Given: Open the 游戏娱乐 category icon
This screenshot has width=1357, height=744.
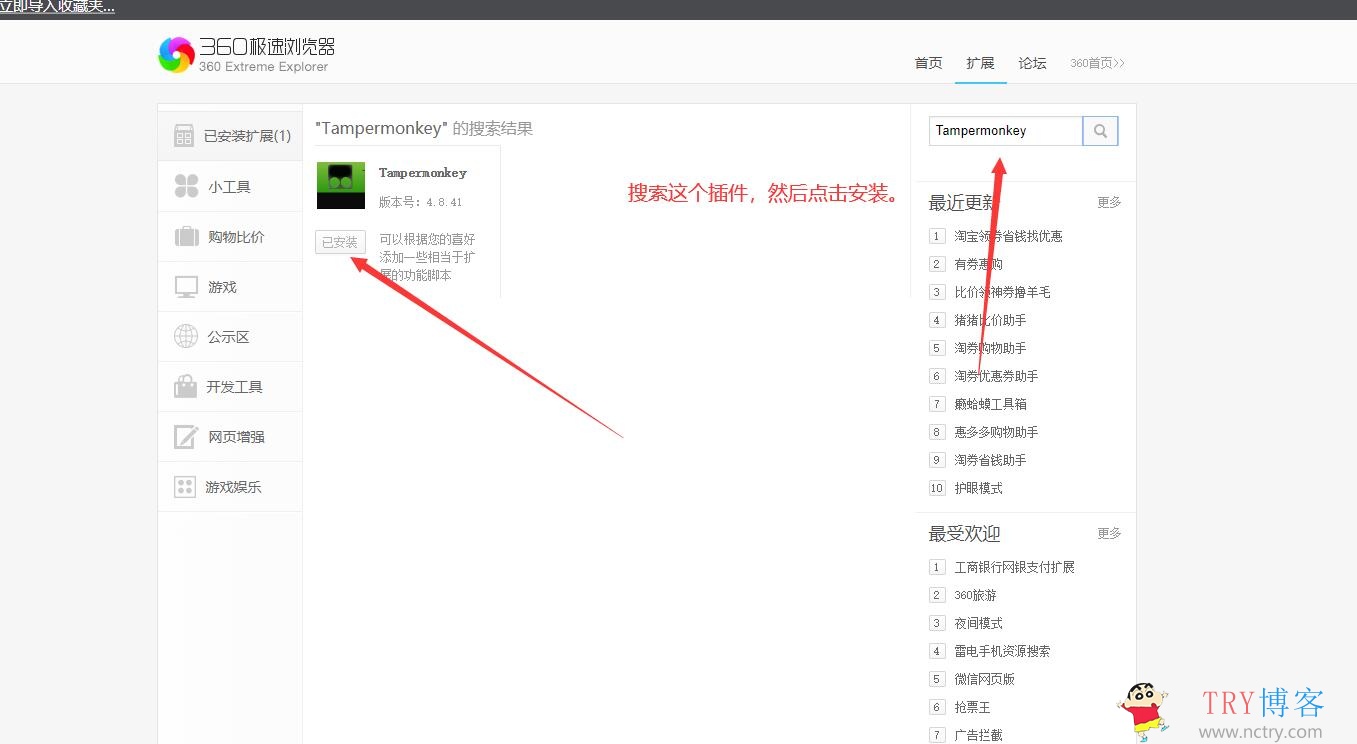Looking at the screenshot, I should click(185, 487).
